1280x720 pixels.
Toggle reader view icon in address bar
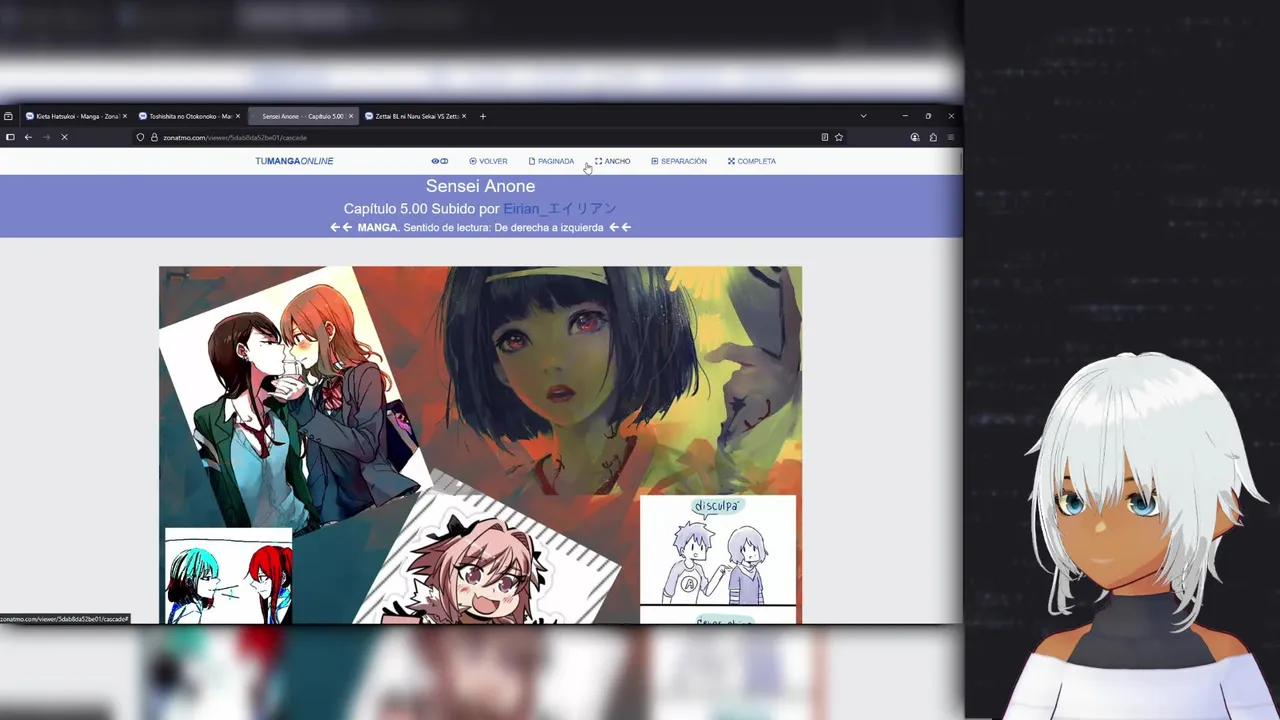tap(824, 137)
